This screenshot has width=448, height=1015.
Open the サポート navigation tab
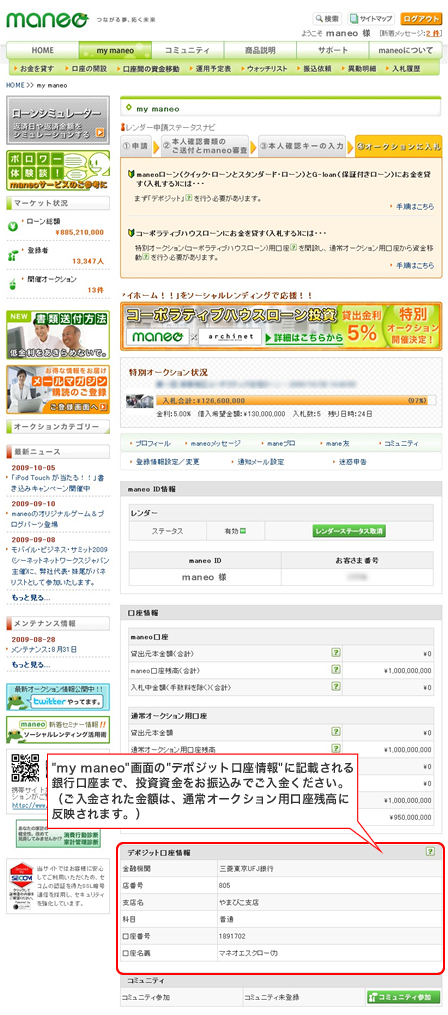pyautogui.click(x=333, y=50)
